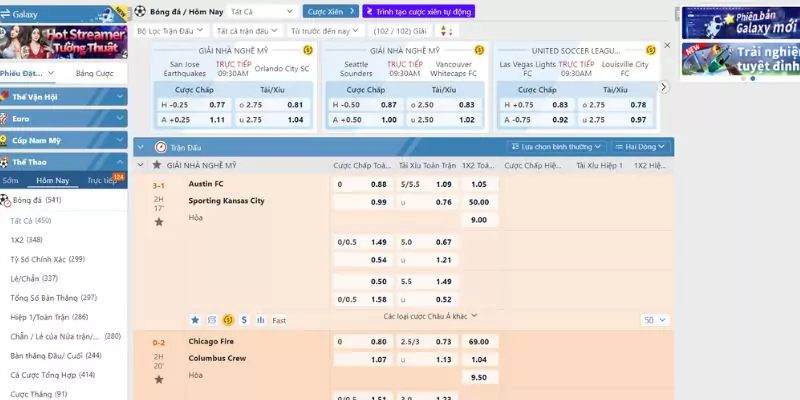800x400 pixels.
Task: Click the coin icon on Las Vegas Lights card
Action: point(651,51)
